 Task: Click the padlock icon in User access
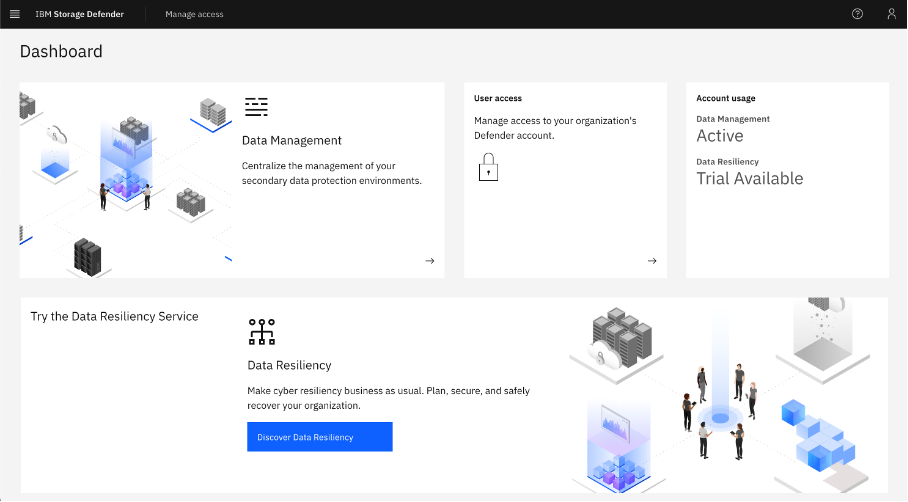(x=488, y=167)
